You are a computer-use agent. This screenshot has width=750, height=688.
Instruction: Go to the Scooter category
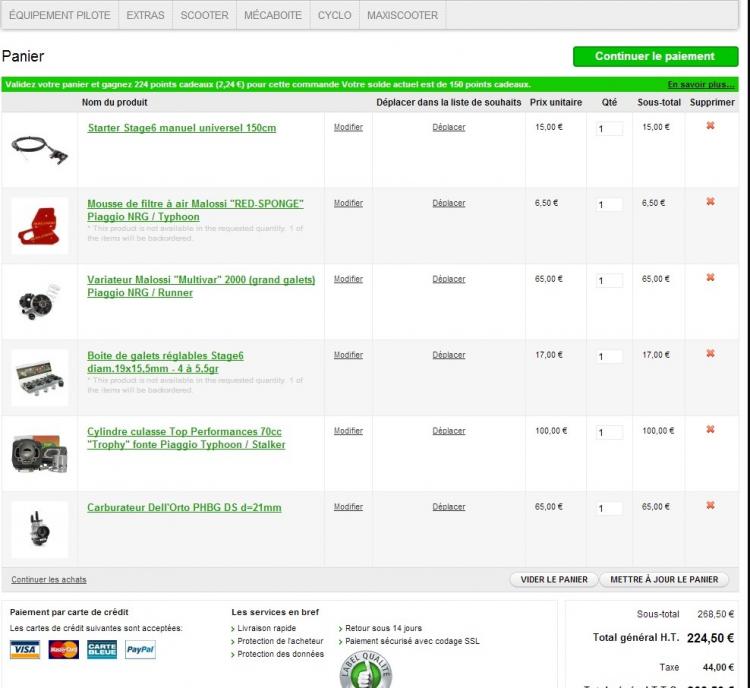tap(204, 15)
